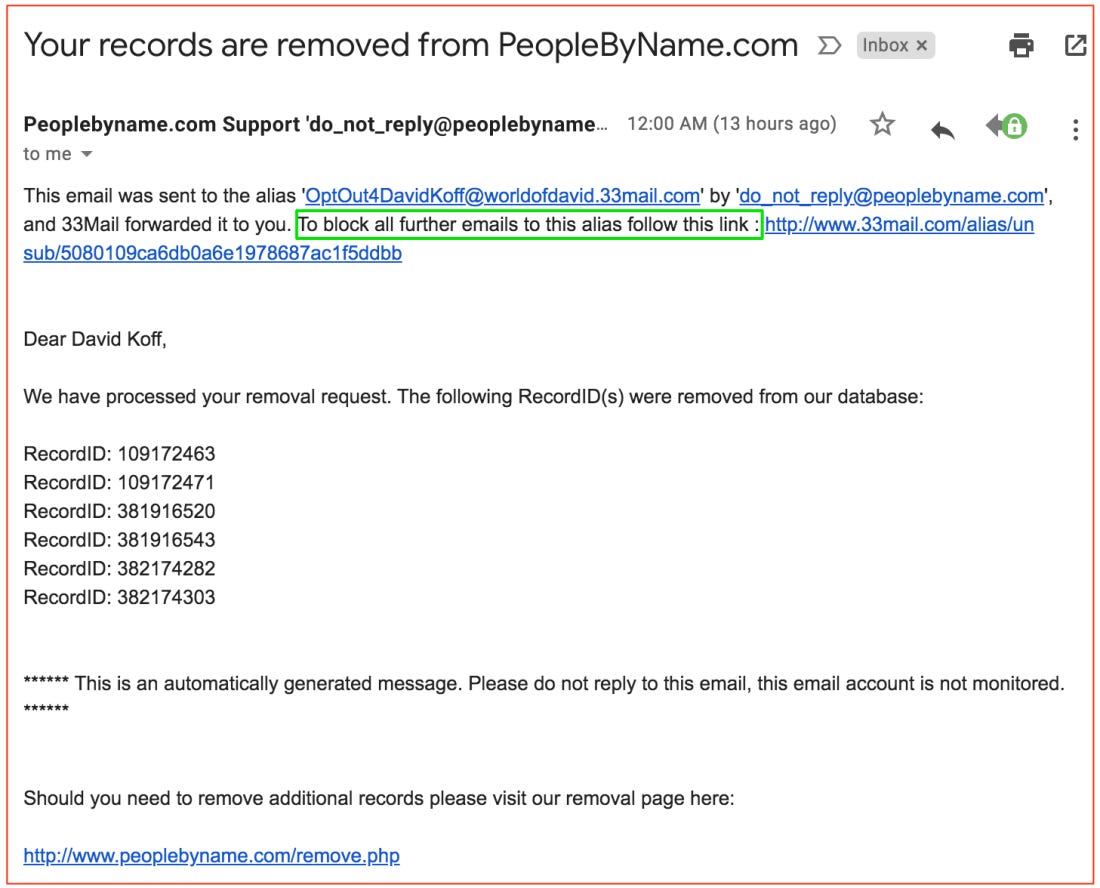1100x888 pixels.
Task: Reply using the single arrow icon
Action: pos(943,129)
